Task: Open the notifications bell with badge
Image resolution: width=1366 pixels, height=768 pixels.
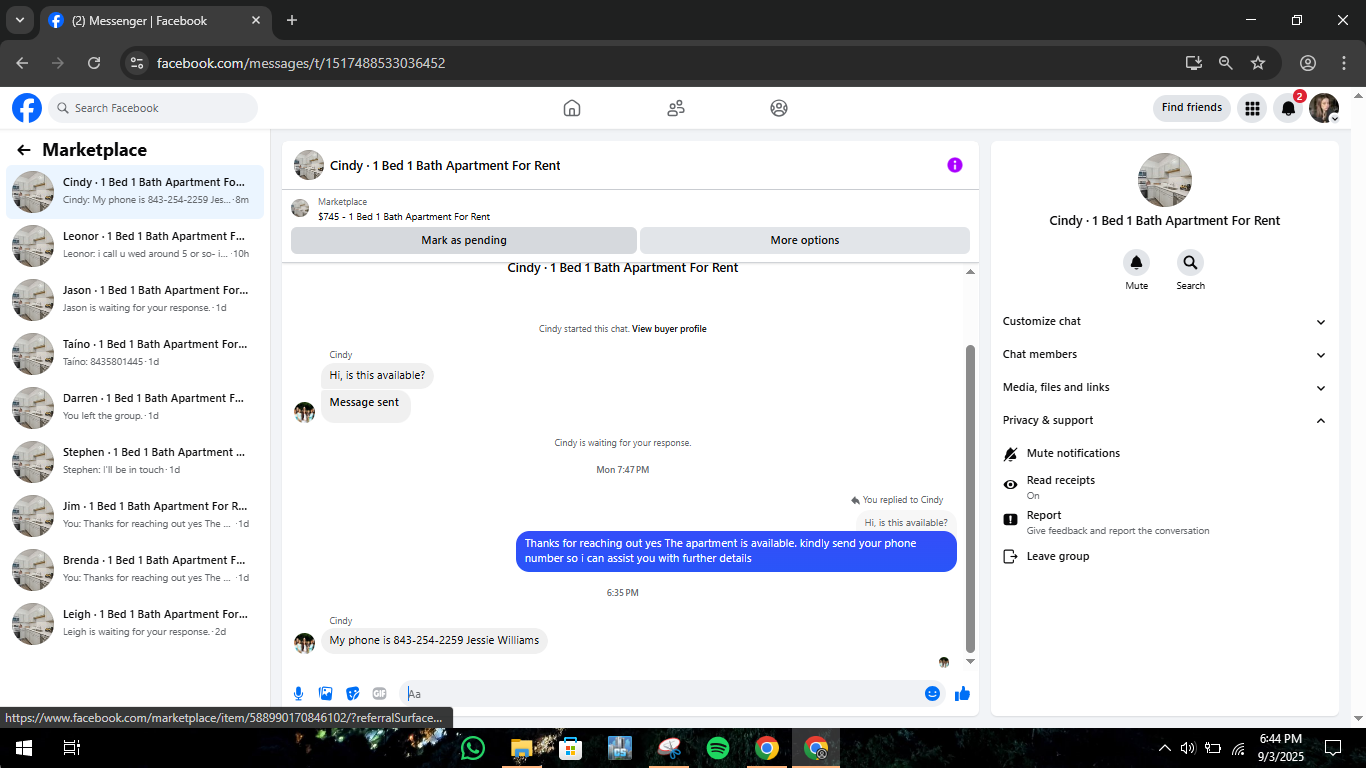Action: point(1289,108)
